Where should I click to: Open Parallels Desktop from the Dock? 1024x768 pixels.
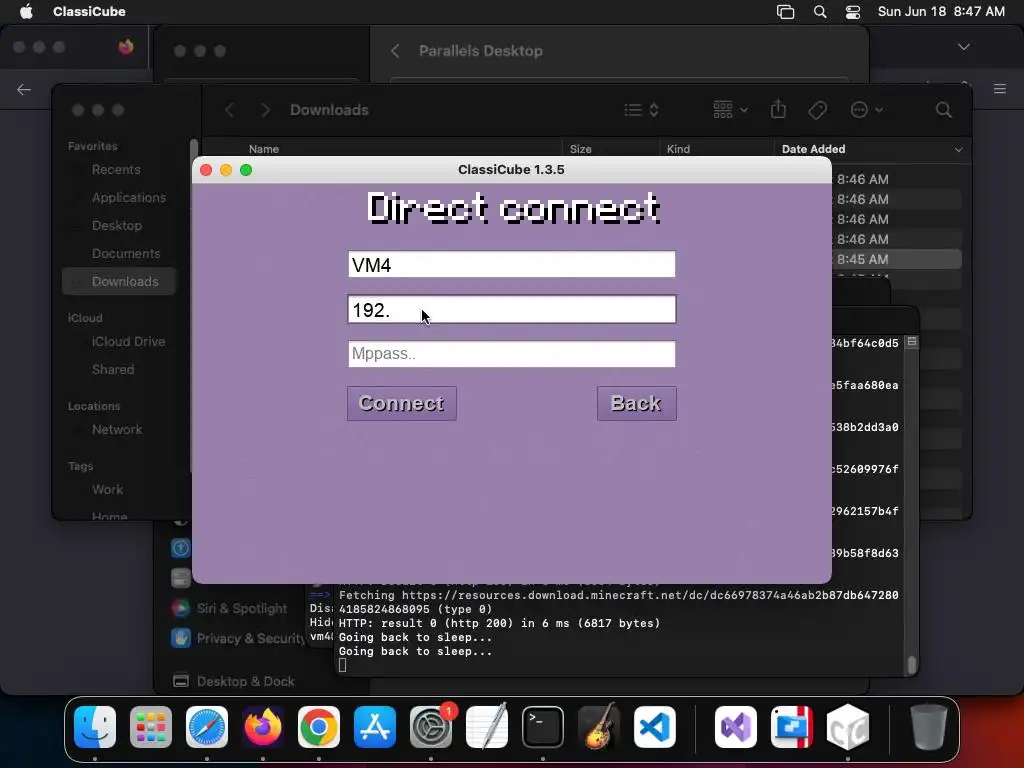point(792,727)
